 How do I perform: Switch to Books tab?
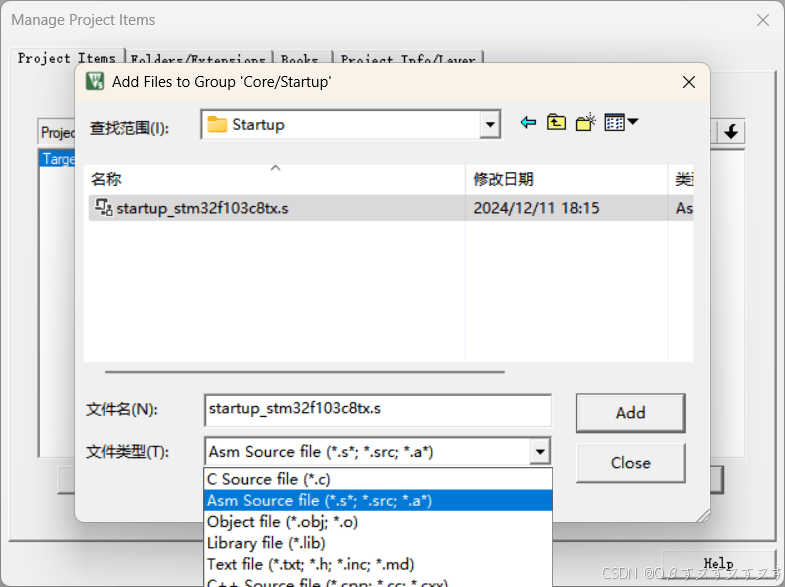point(302,59)
